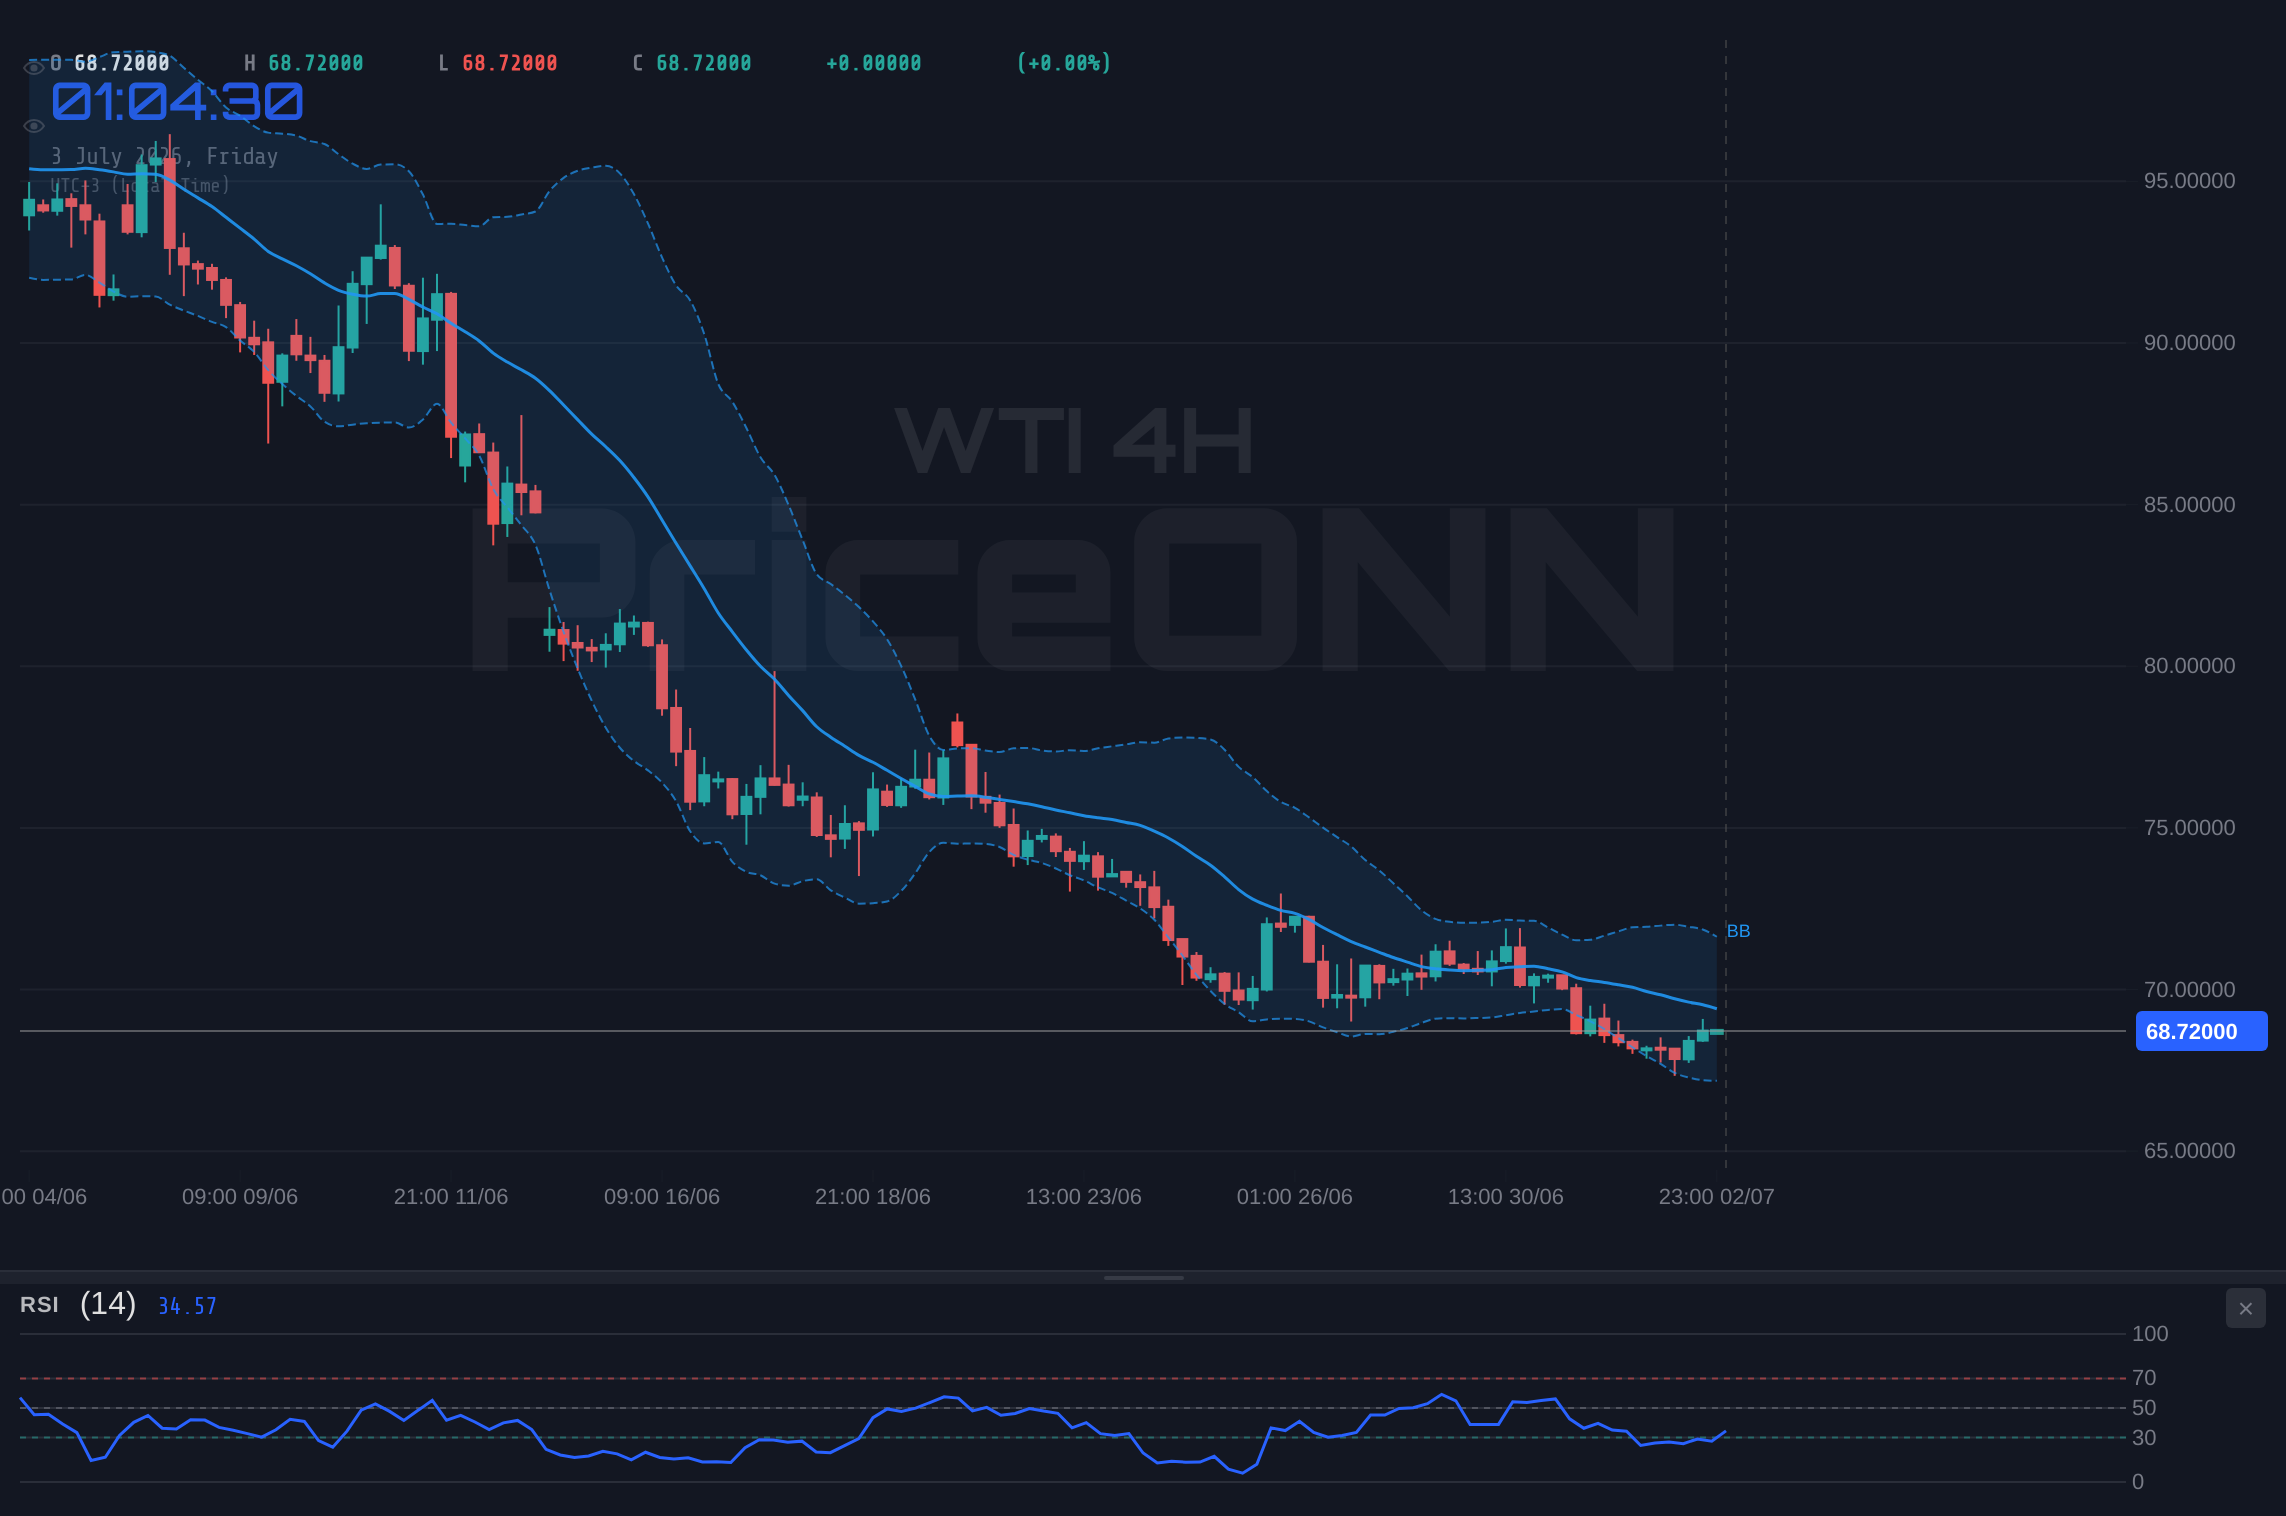Click the RSI value 34.57
The width and height of the screenshot is (2286, 1516).
(187, 1306)
